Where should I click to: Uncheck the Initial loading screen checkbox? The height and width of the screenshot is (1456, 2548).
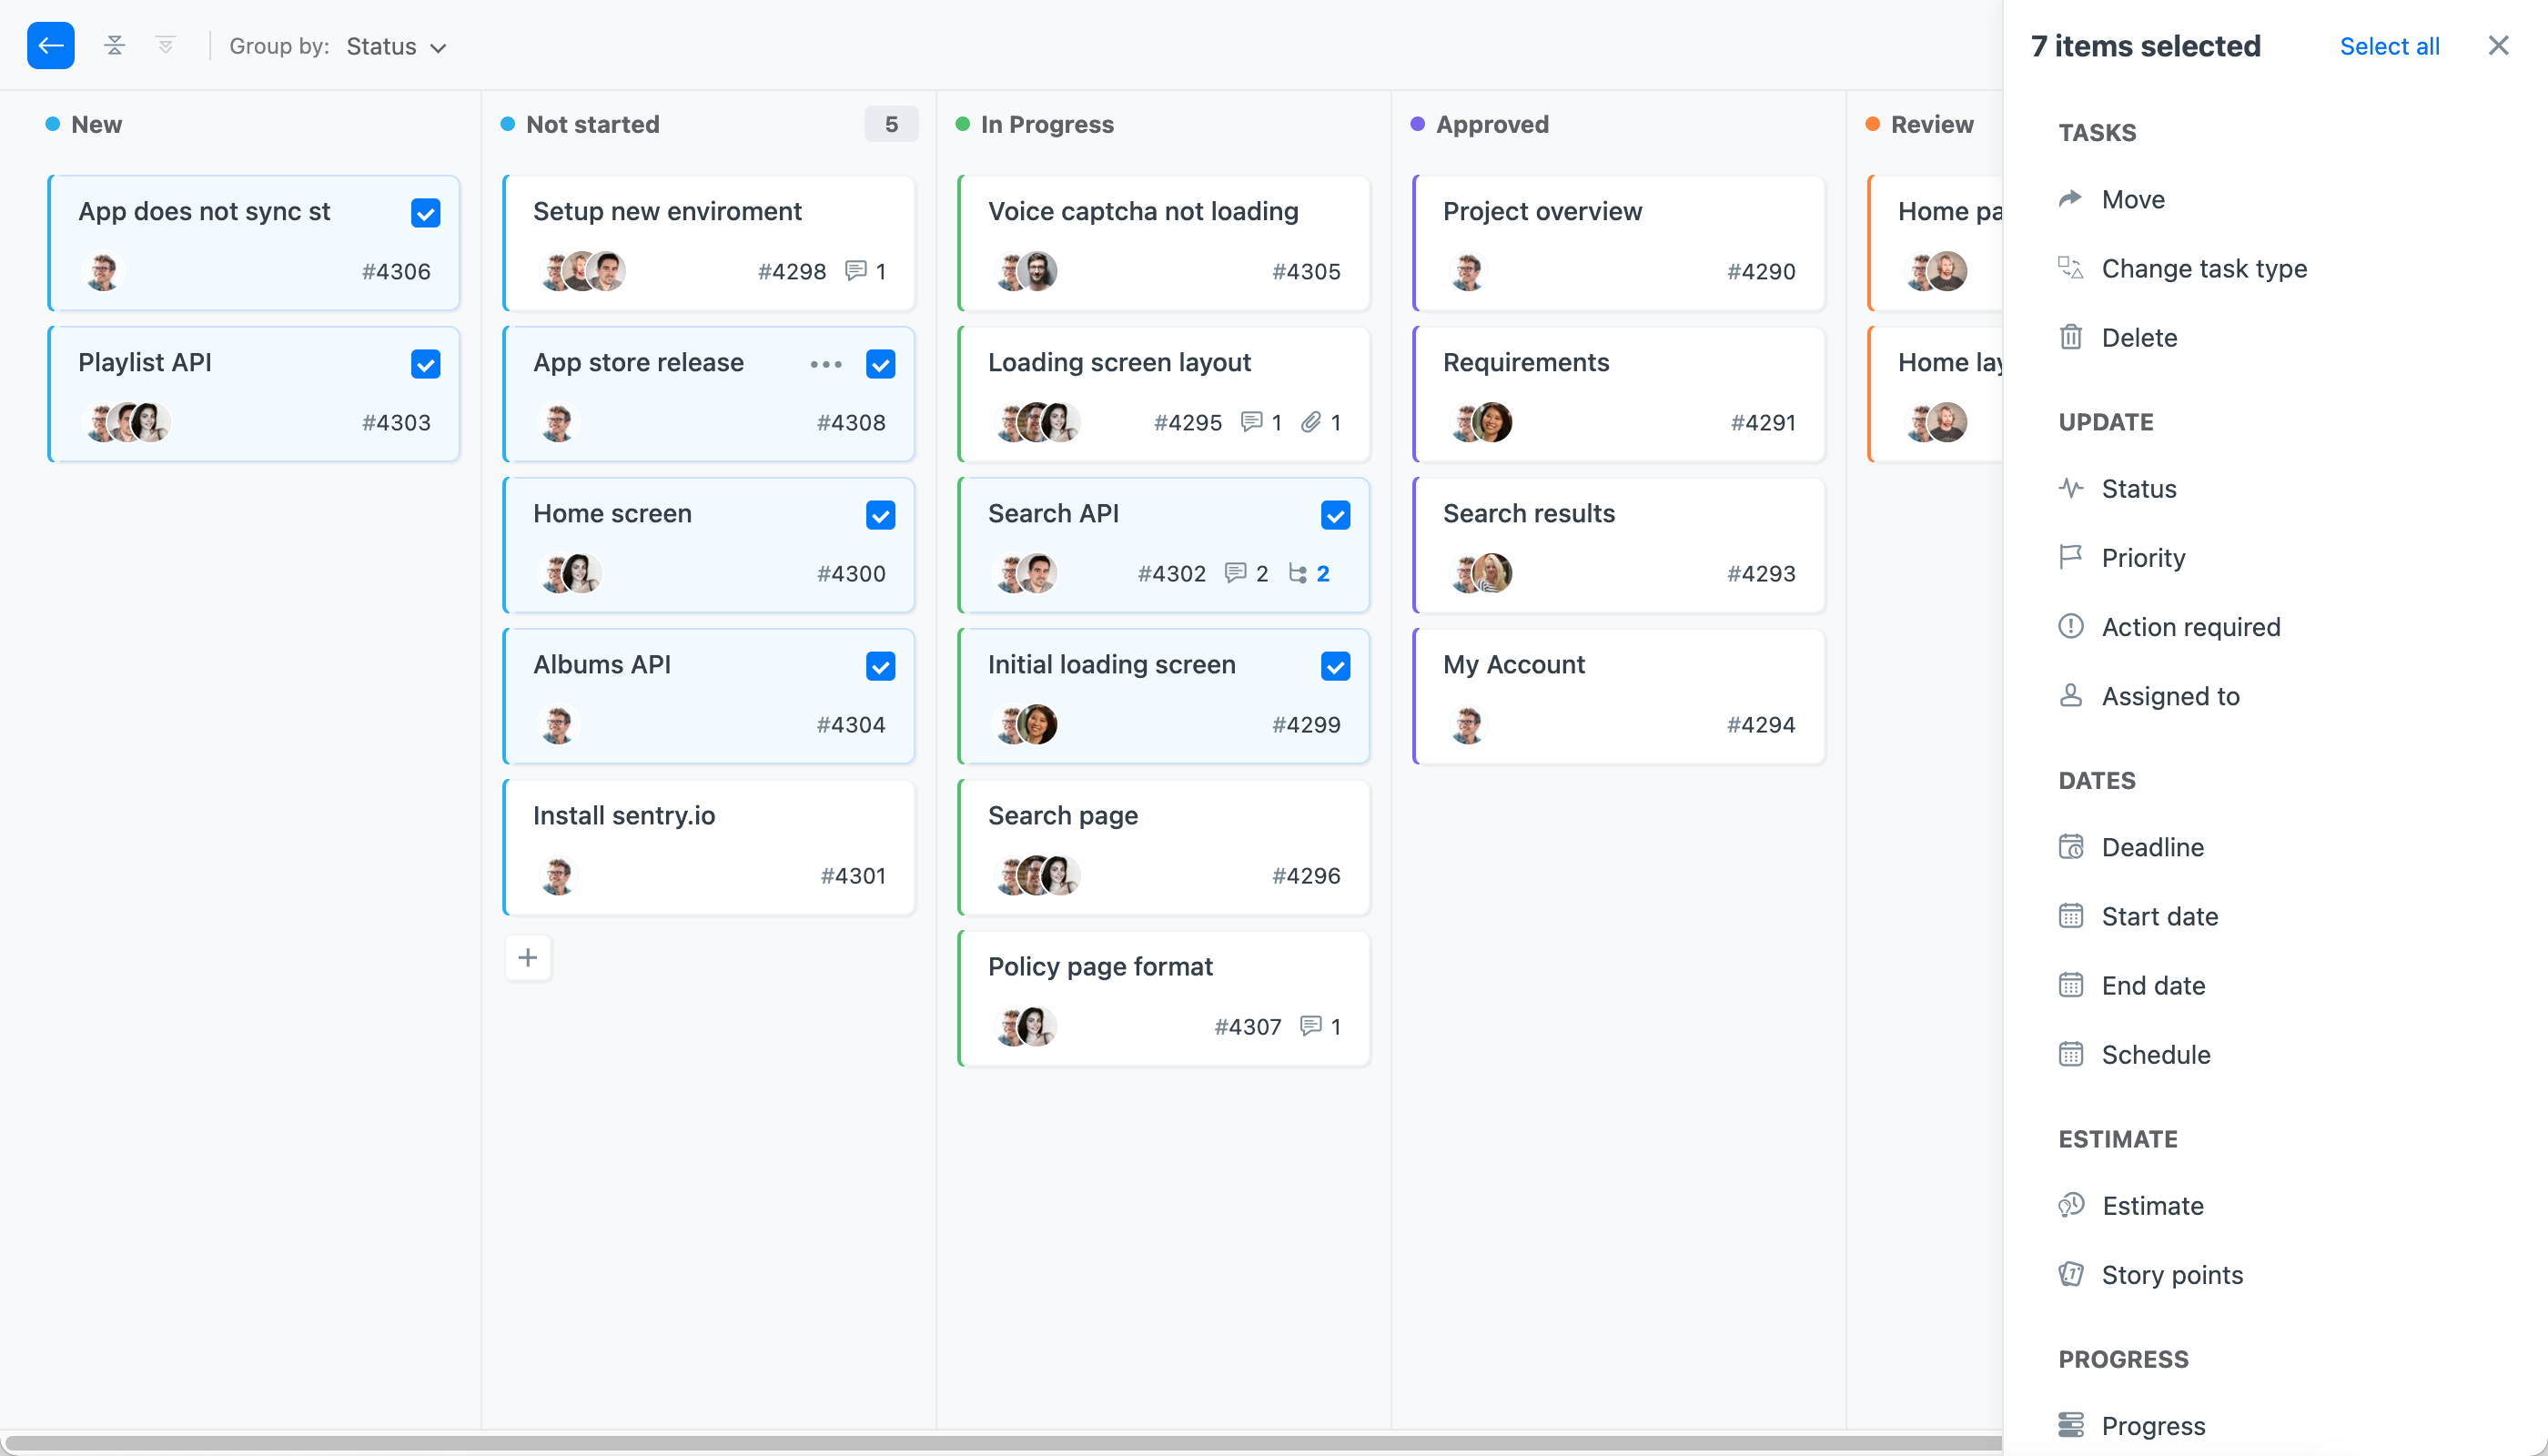coord(1336,666)
